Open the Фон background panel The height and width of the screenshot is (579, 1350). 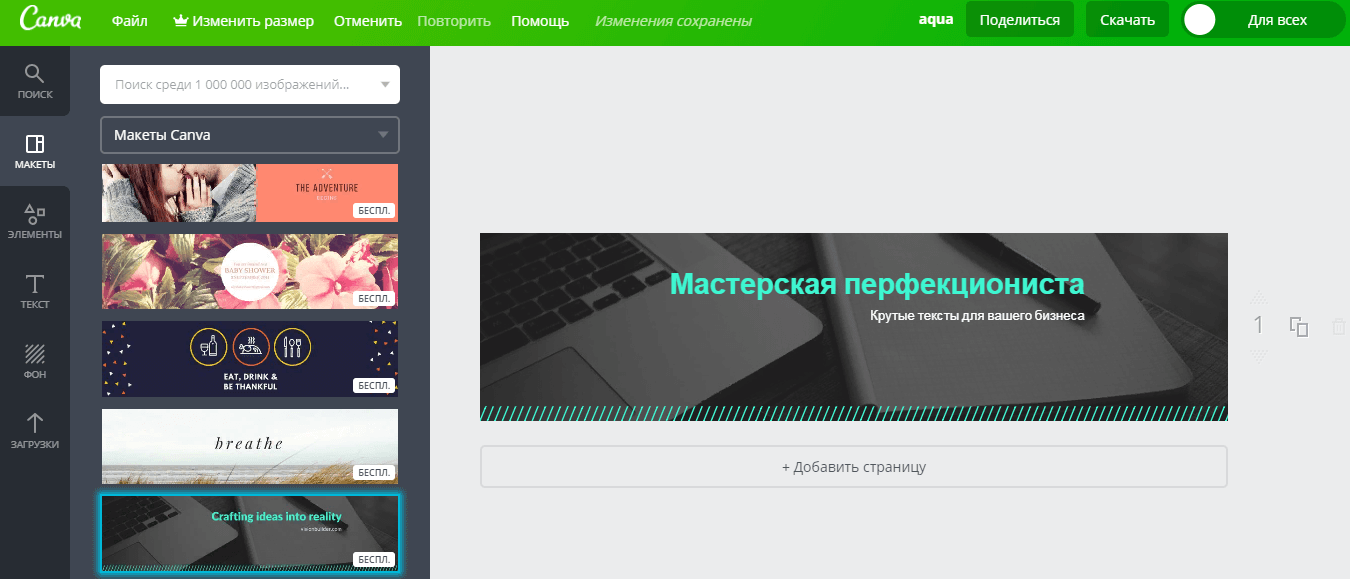pos(35,361)
